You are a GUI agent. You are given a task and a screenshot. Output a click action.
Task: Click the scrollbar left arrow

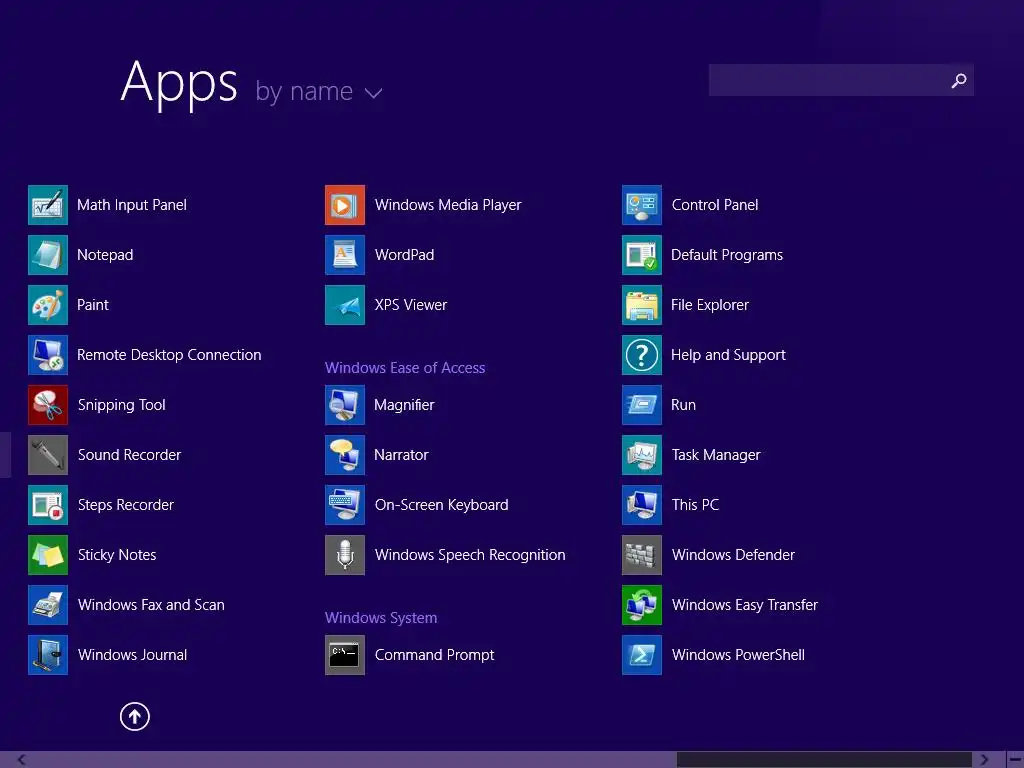coord(21,760)
